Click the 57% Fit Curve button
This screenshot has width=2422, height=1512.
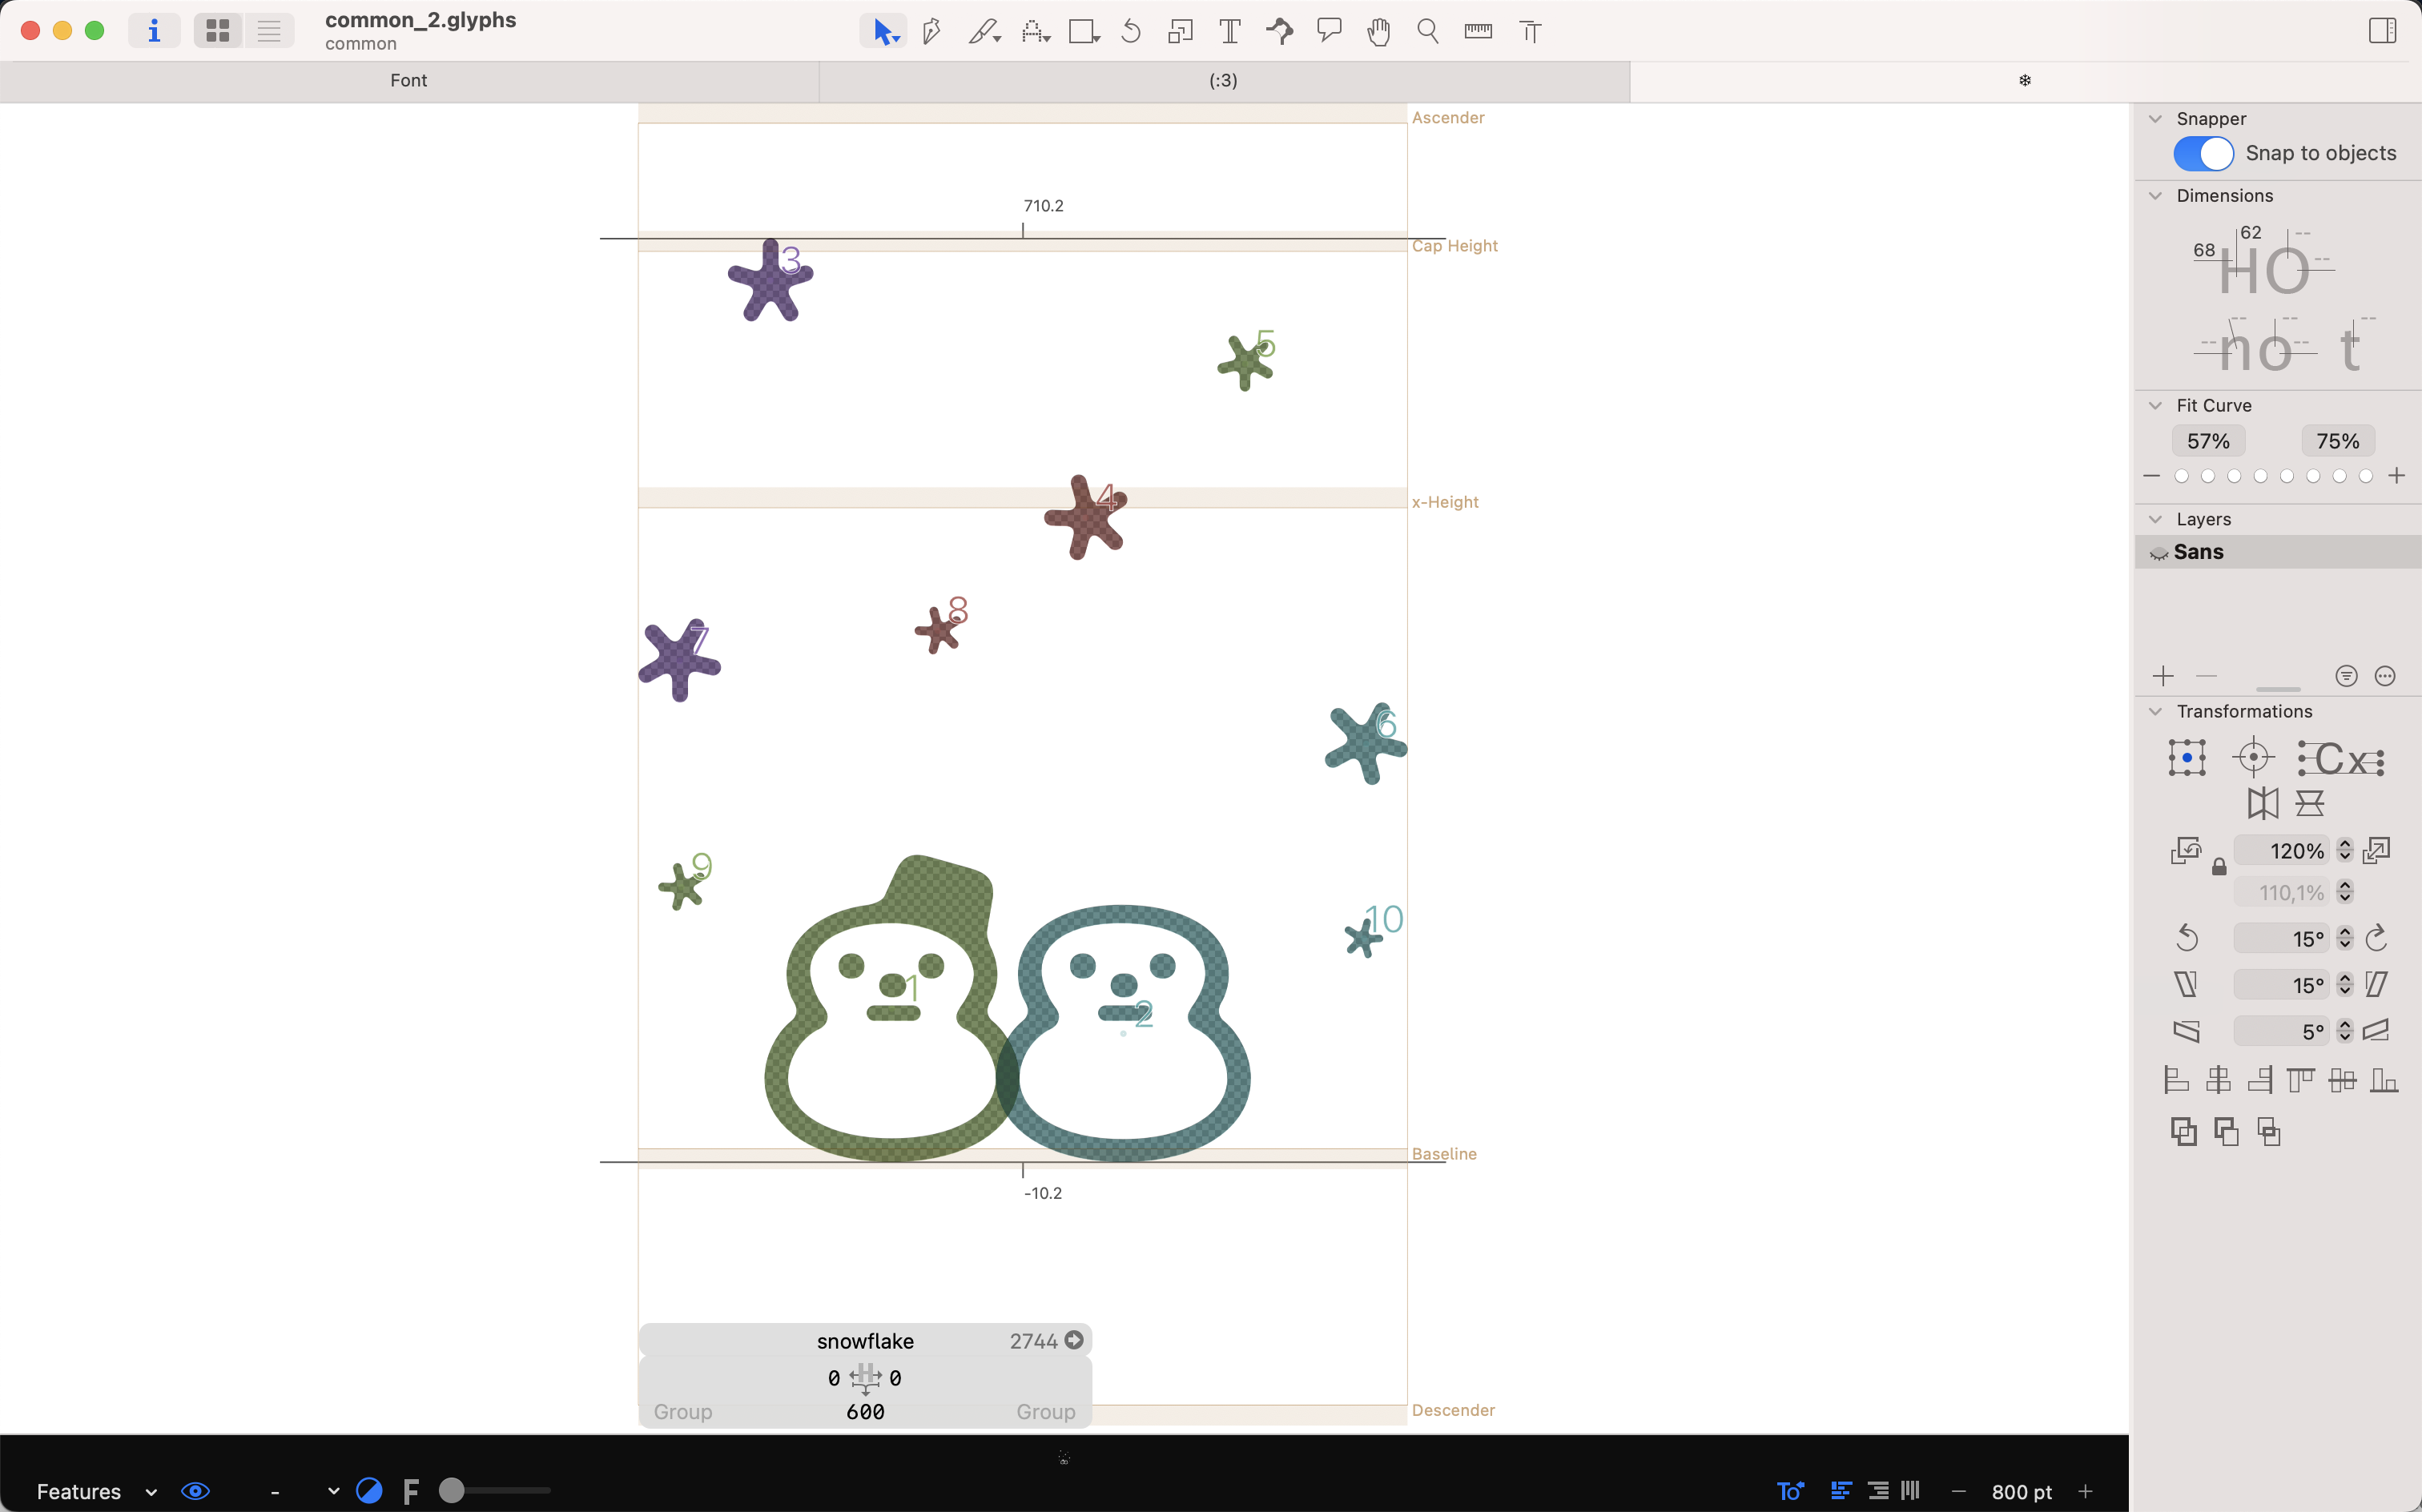point(2208,441)
